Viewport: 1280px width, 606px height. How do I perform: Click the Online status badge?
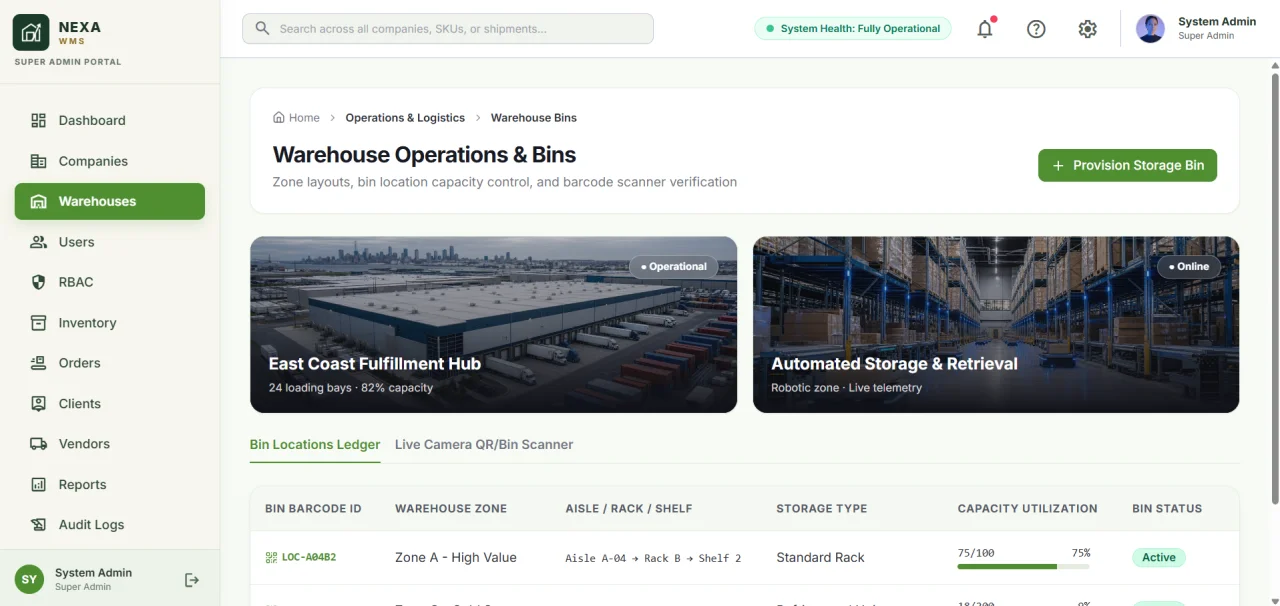tap(1190, 267)
